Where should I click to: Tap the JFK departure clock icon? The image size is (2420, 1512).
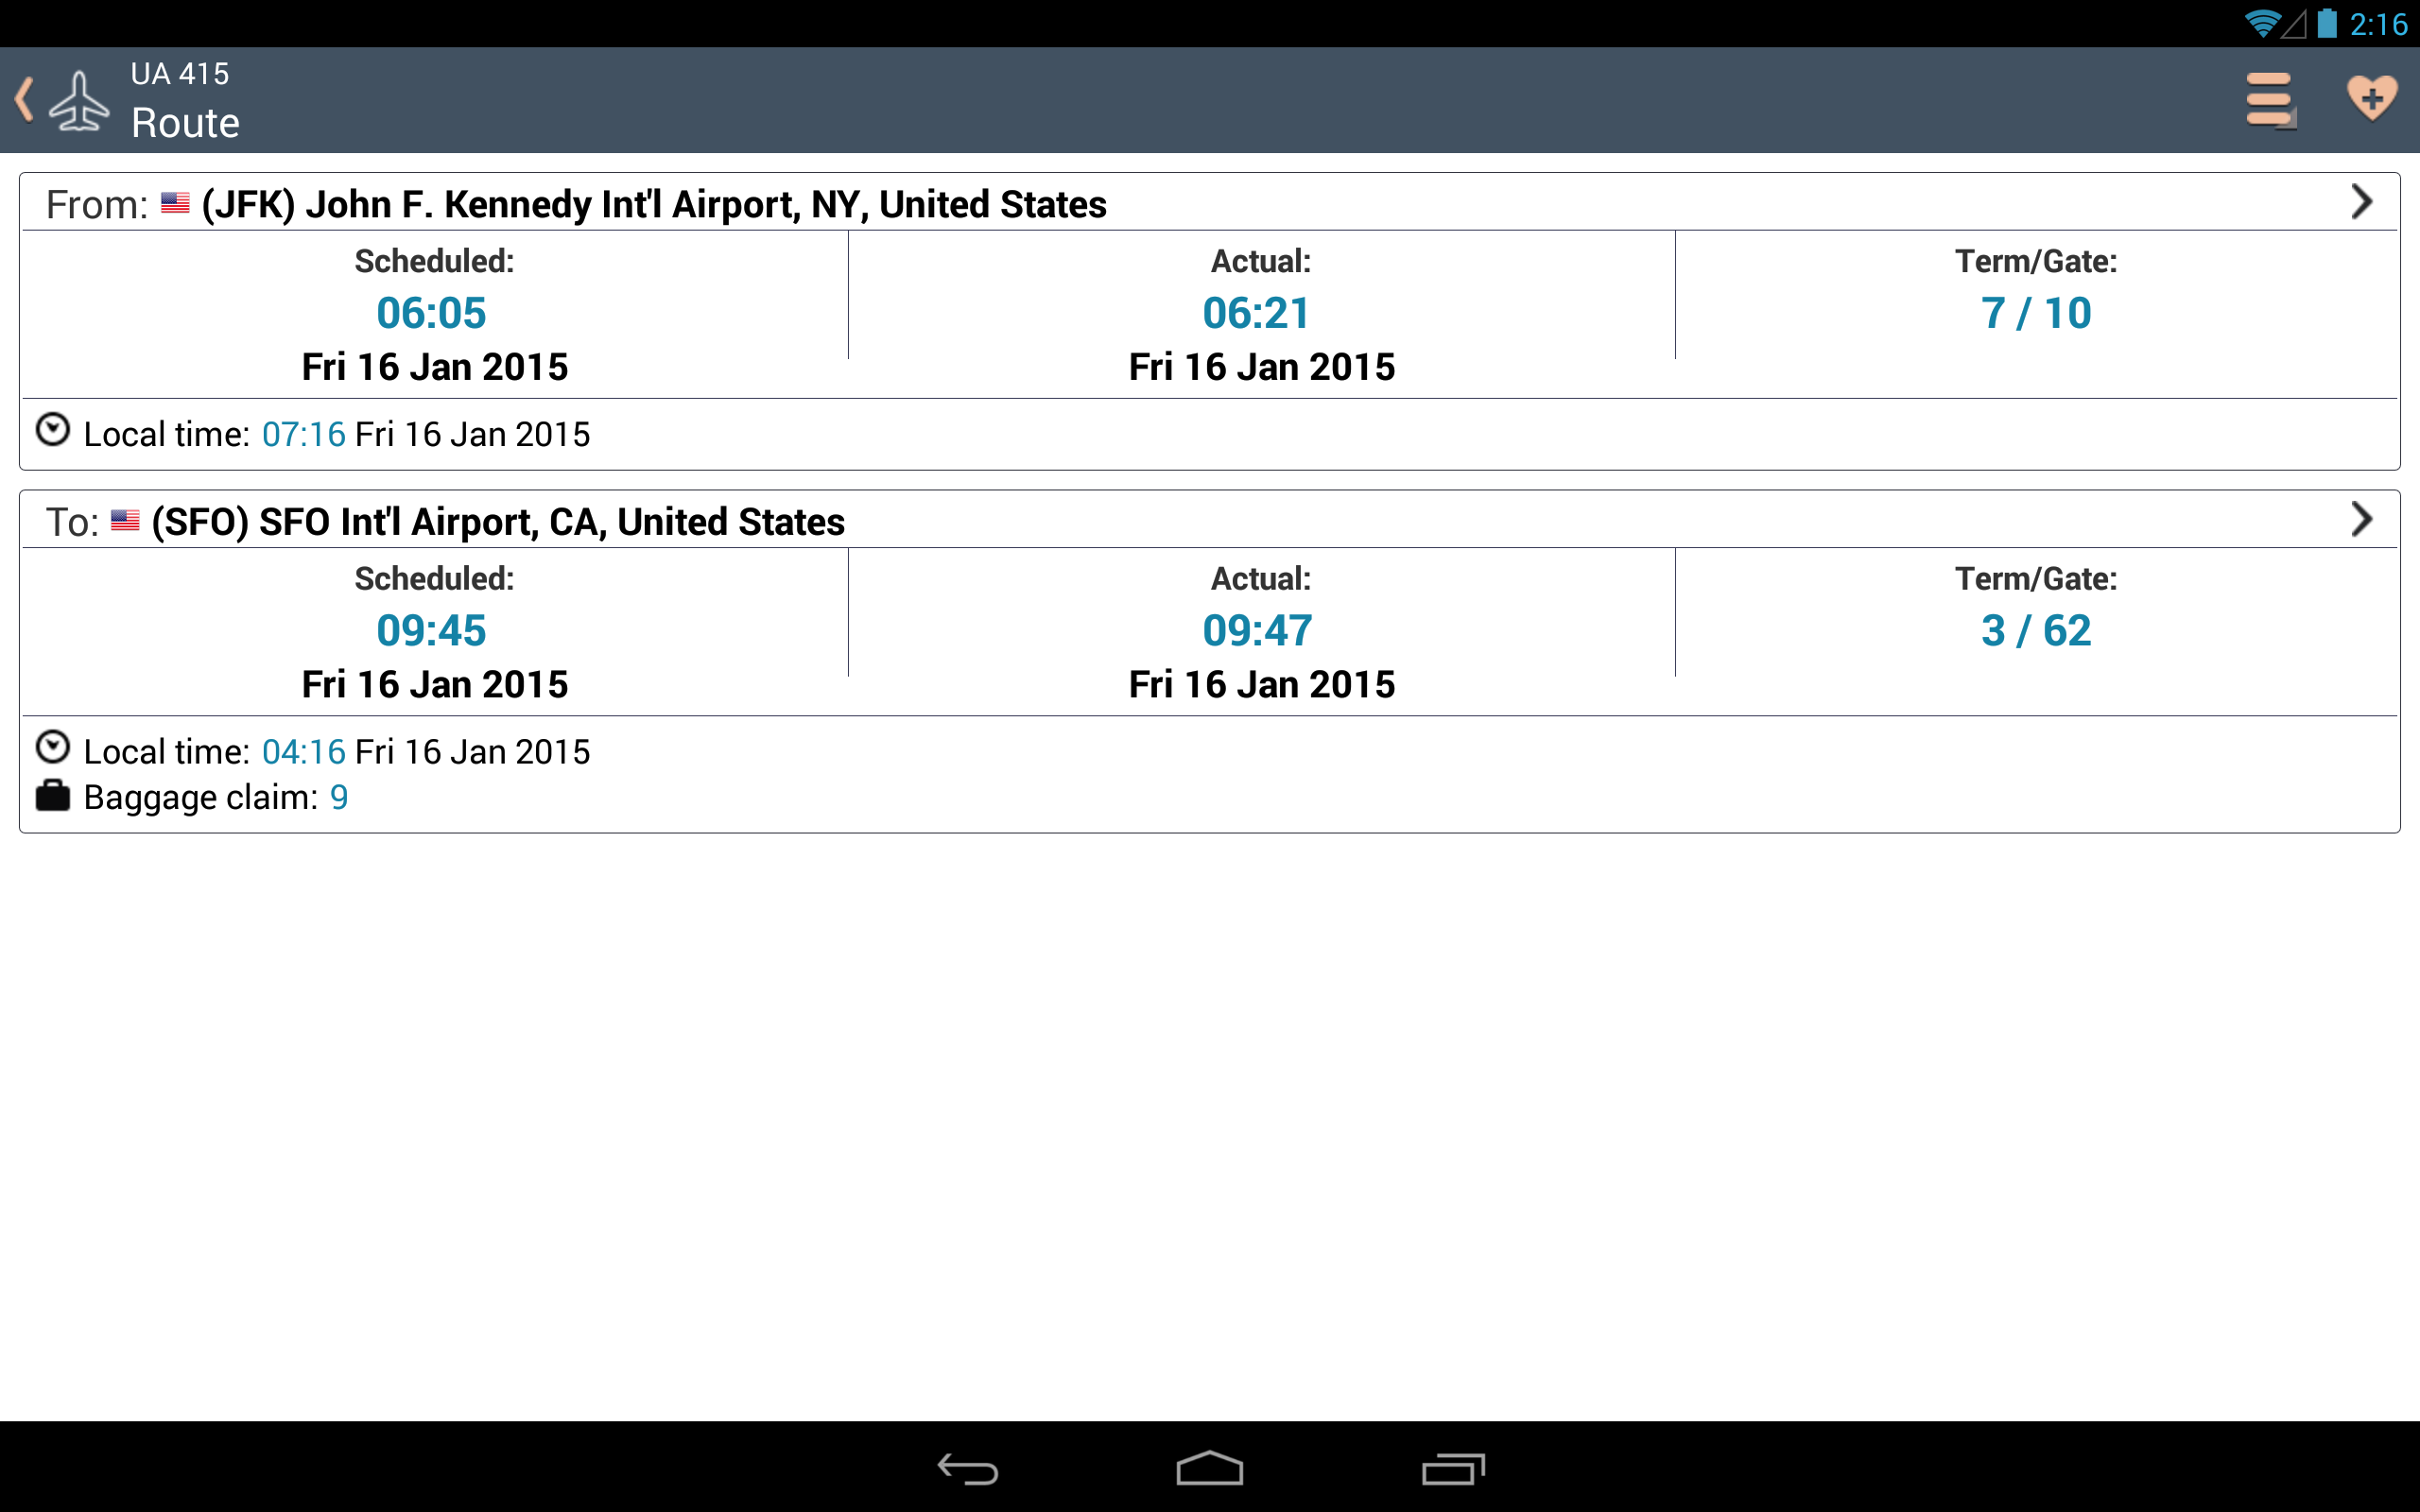pyautogui.click(x=52, y=431)
